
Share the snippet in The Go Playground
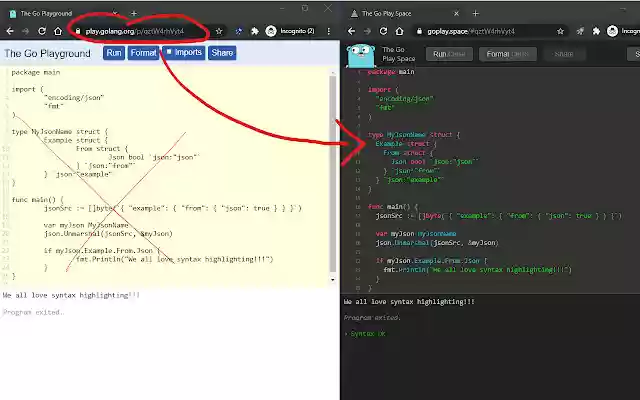(x=222, y=53)
